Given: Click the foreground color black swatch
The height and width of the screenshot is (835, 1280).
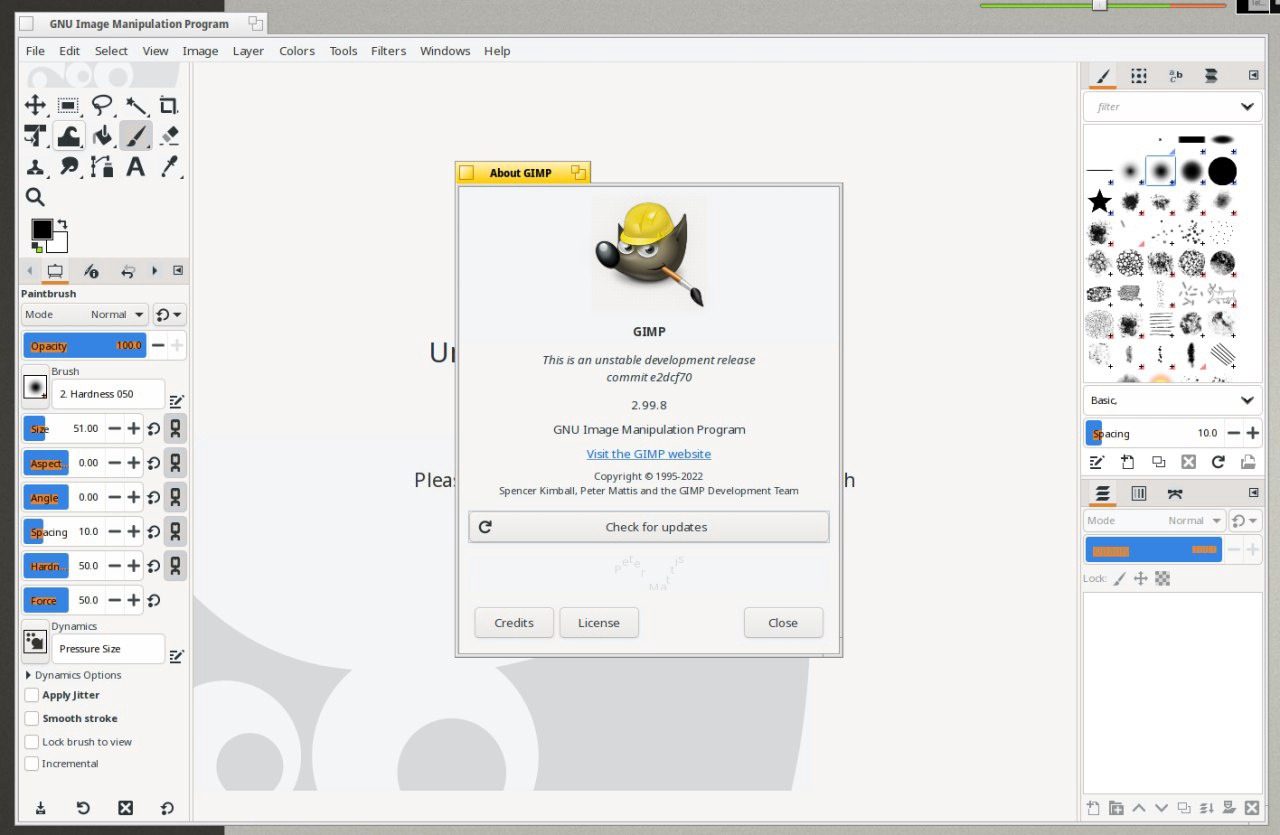Looking at the screenshot, I should pyautogui.click(x=42, y=229).
